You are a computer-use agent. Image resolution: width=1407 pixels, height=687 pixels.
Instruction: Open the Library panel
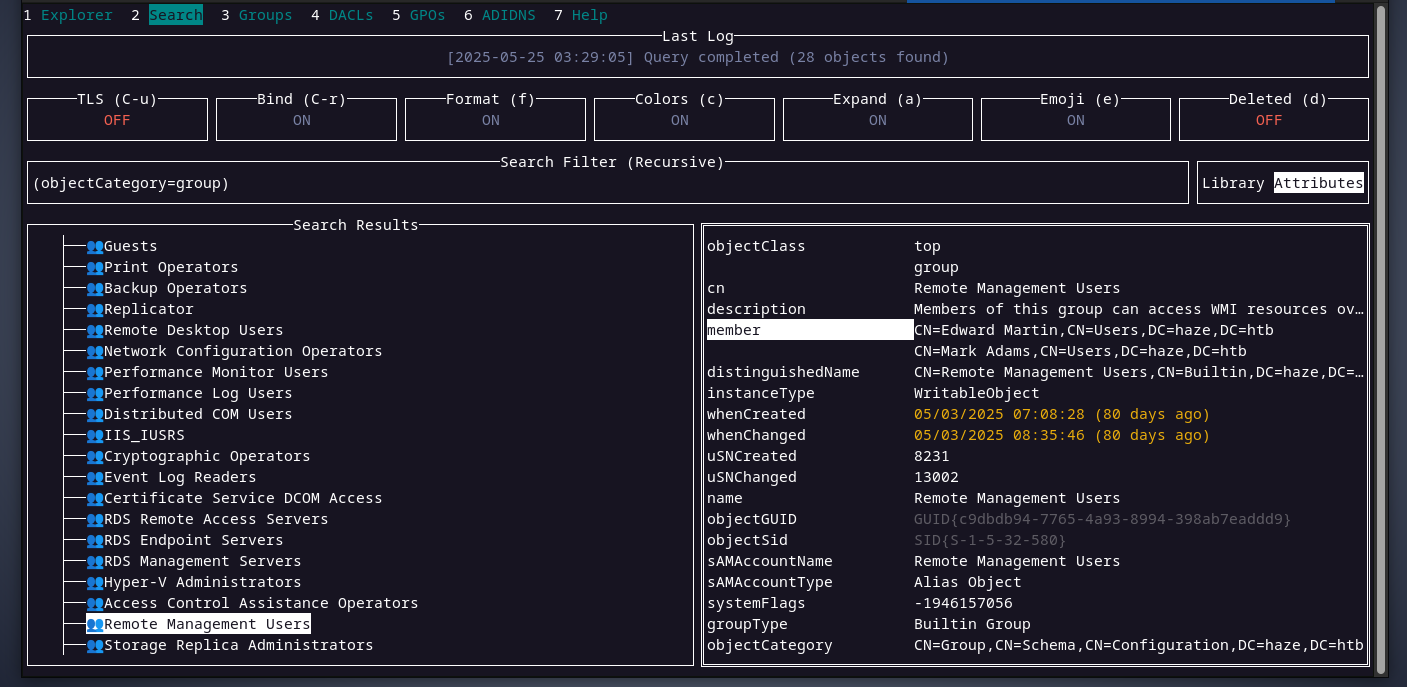pos(1233,183)
